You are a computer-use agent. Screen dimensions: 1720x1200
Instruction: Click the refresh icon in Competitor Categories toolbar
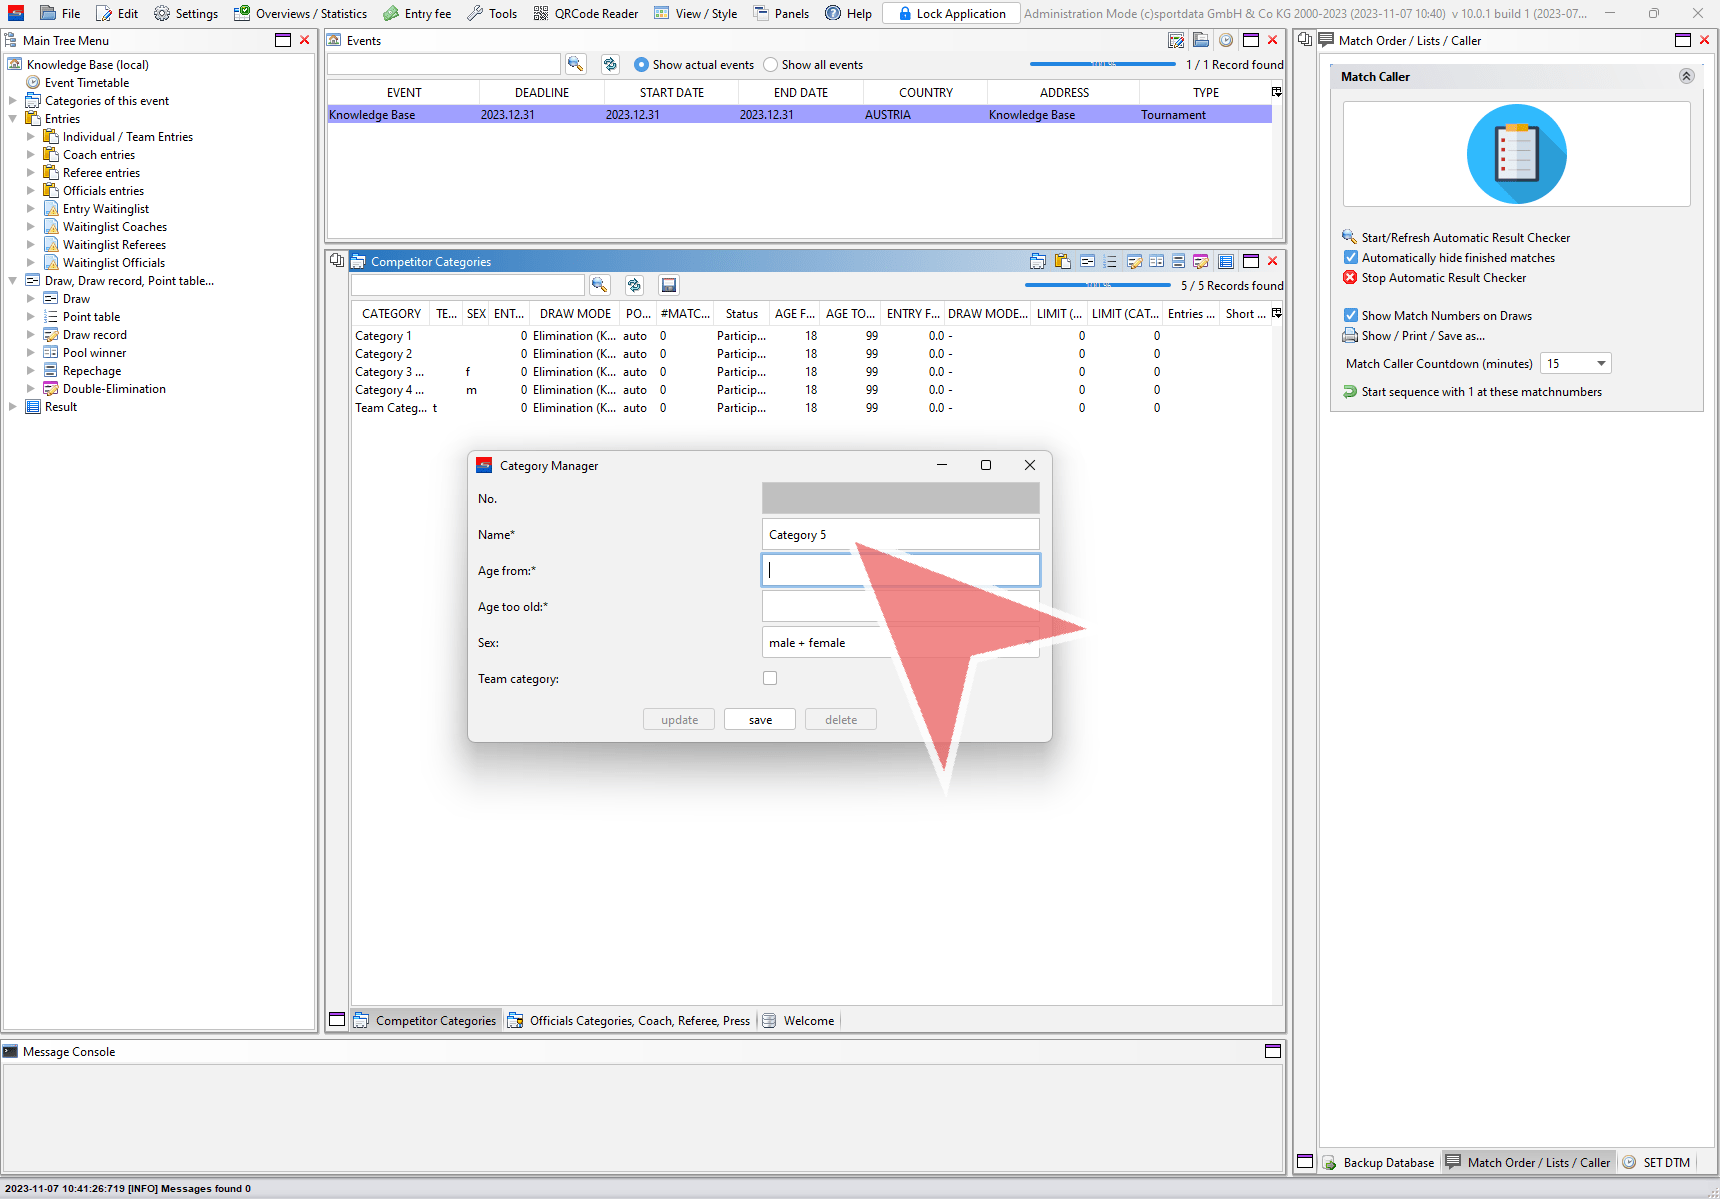click(634, 285)
